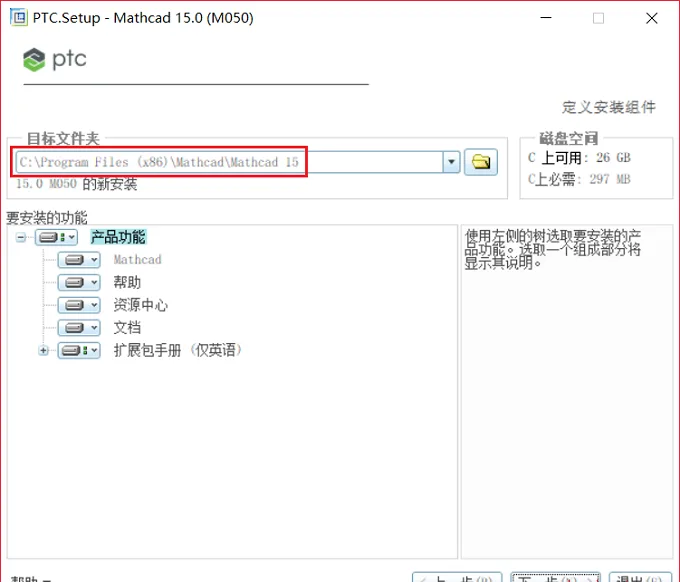Open install option dropdown for 资源中心

(x=79, y=305)
